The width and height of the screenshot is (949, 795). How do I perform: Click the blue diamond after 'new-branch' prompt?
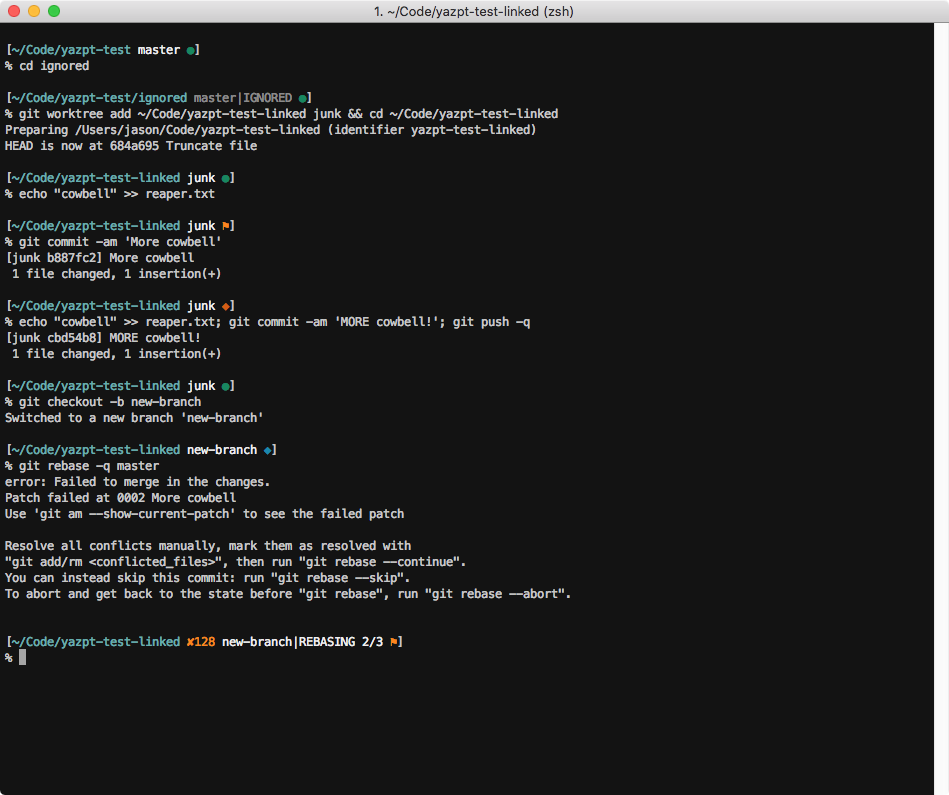pyautogui.click(x=267, y=450)
